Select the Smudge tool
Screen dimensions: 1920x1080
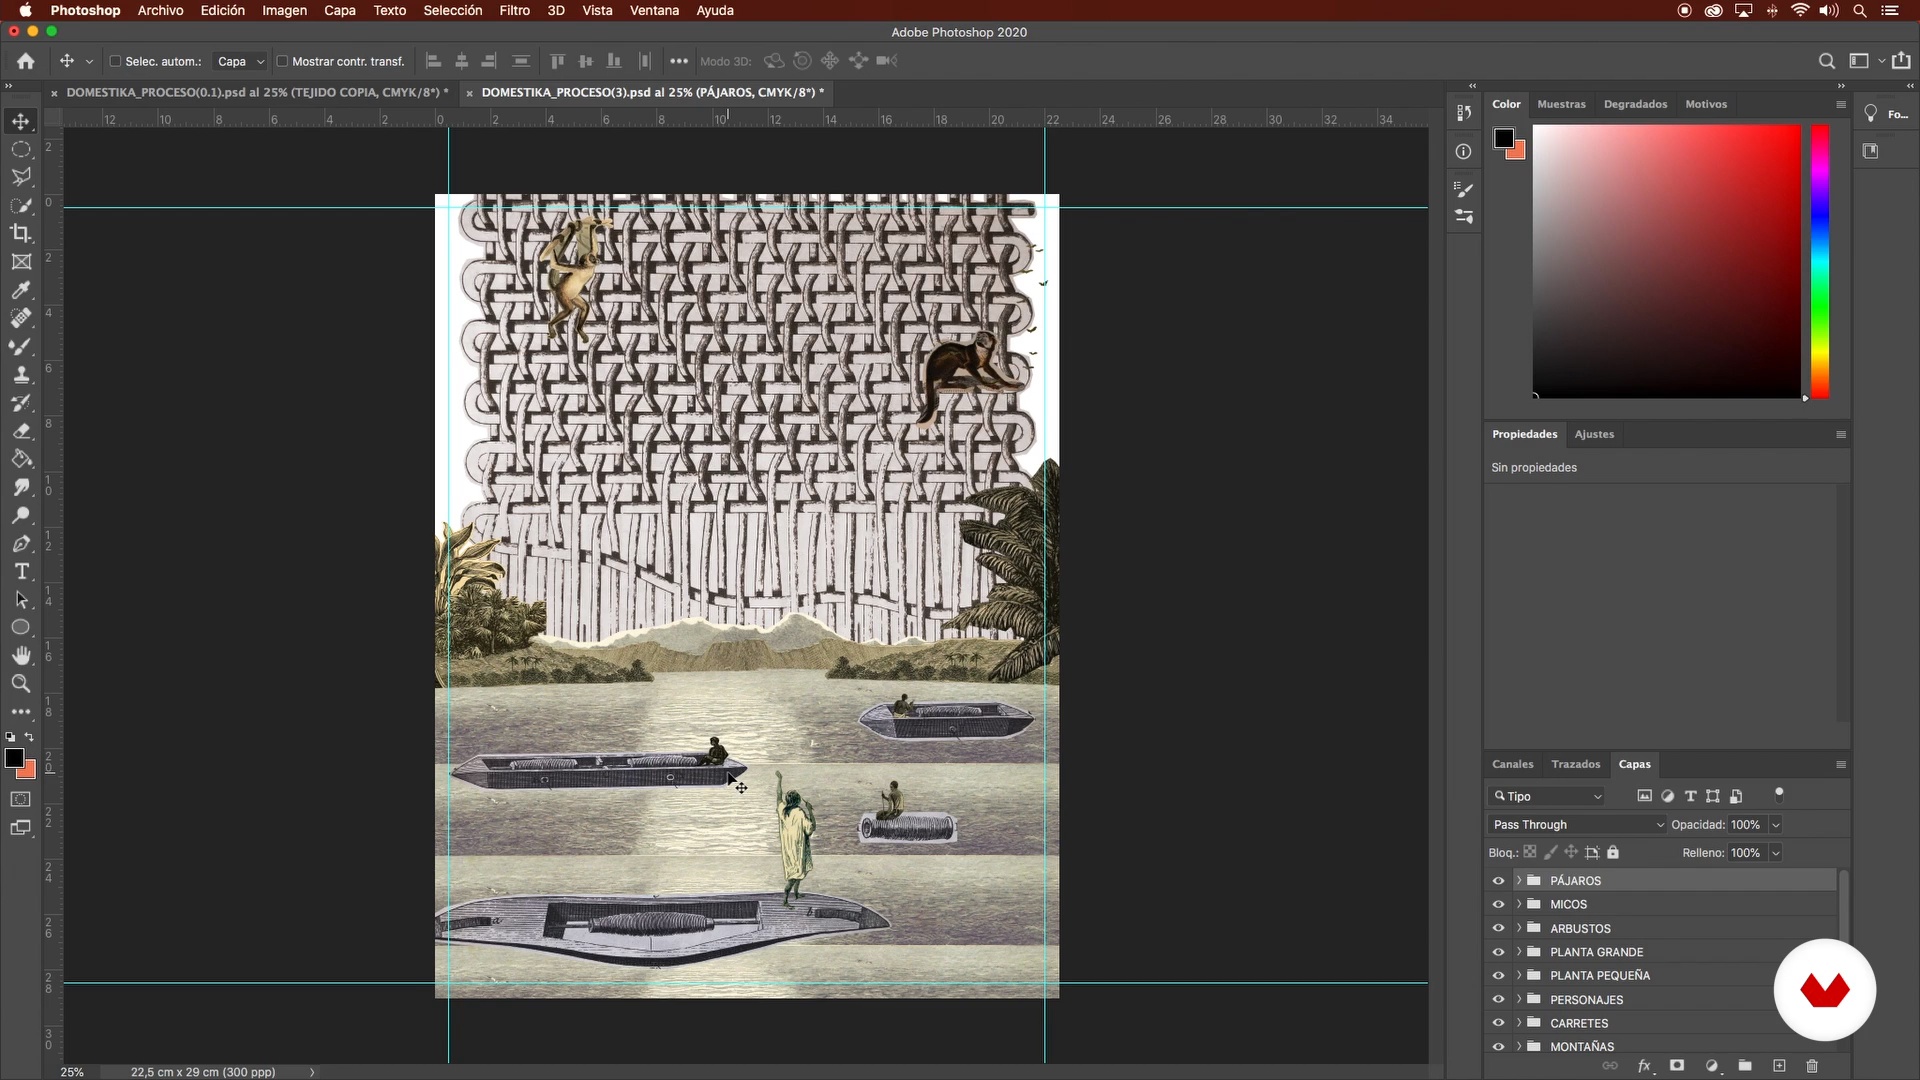21,487
